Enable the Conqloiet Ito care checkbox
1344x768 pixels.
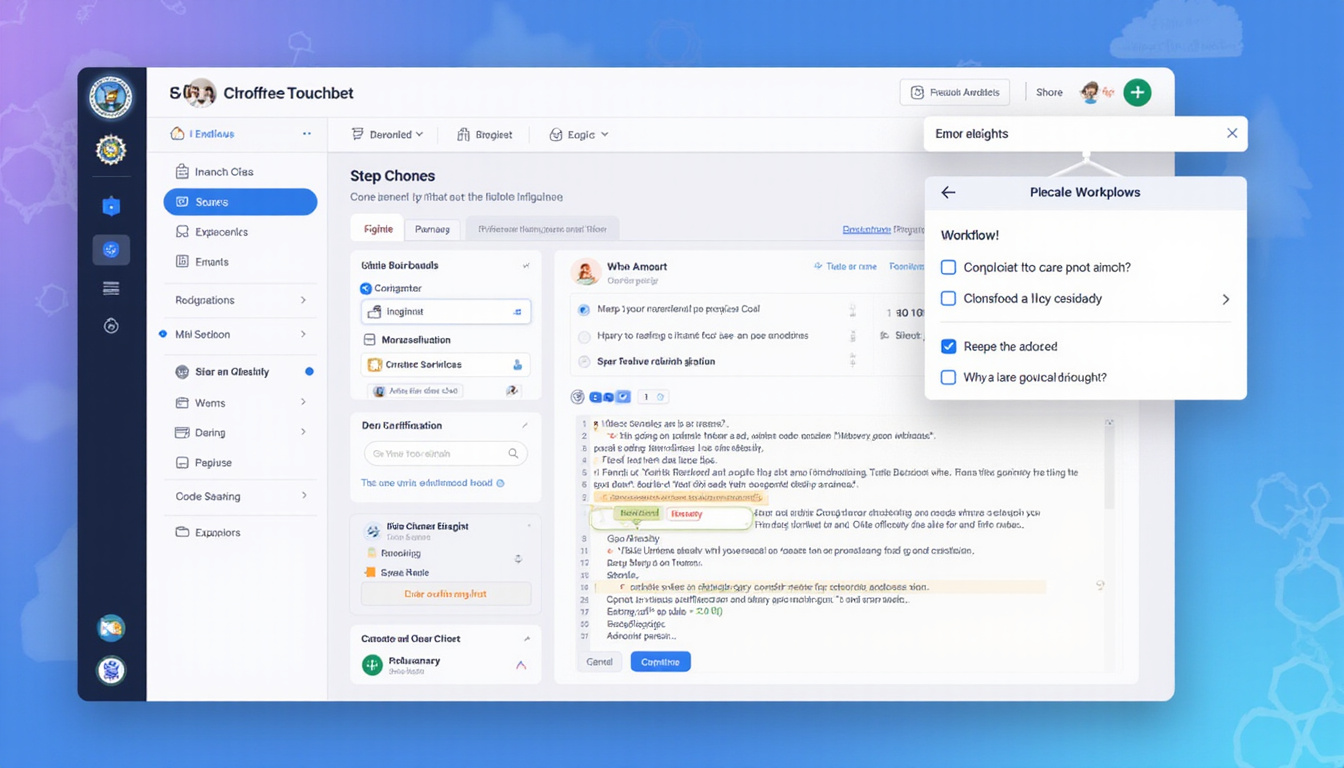[x=948, y=269]
